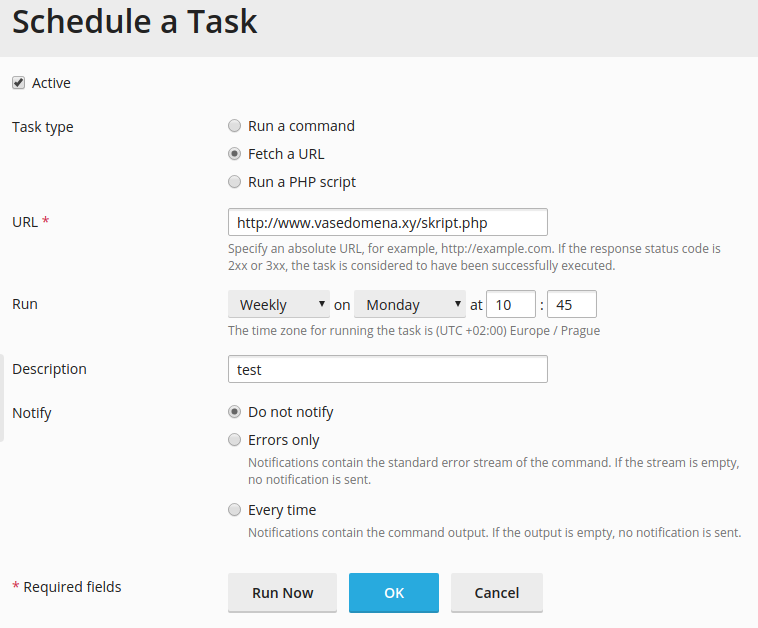This screenshot has width=758, height=628.
Task: Toggle the Active checkbox
Action: [18, 83]
